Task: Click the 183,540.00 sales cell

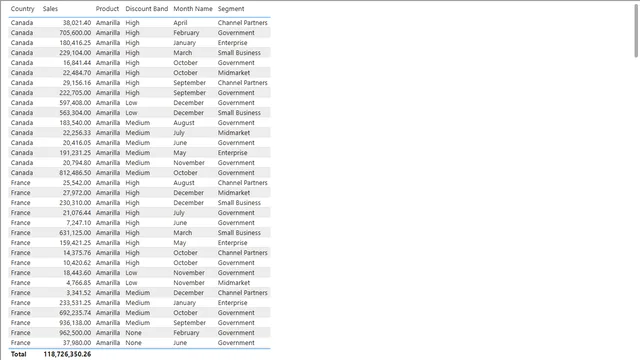Action: point(75,123)
